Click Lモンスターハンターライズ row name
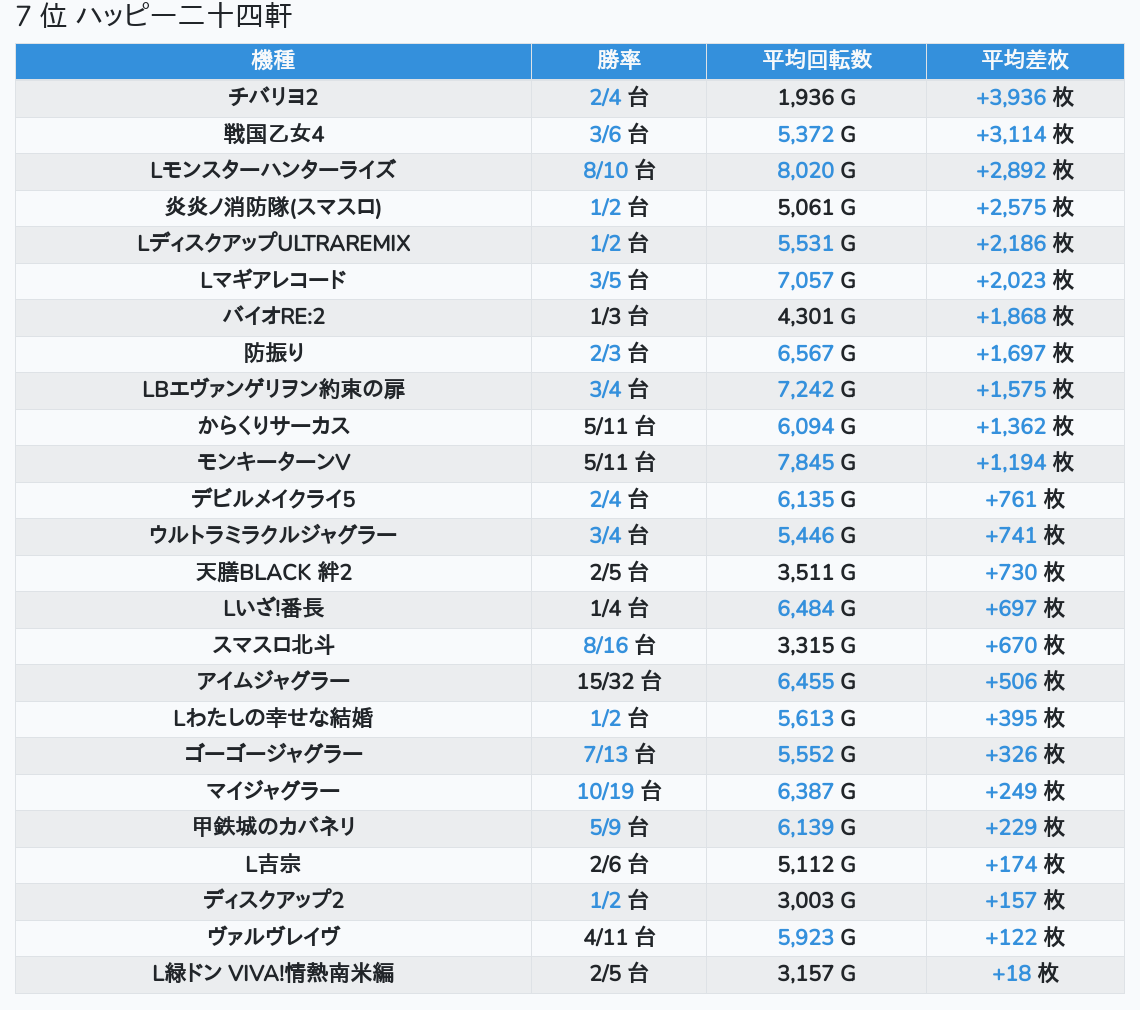1140x1010 pixels. 273,171
